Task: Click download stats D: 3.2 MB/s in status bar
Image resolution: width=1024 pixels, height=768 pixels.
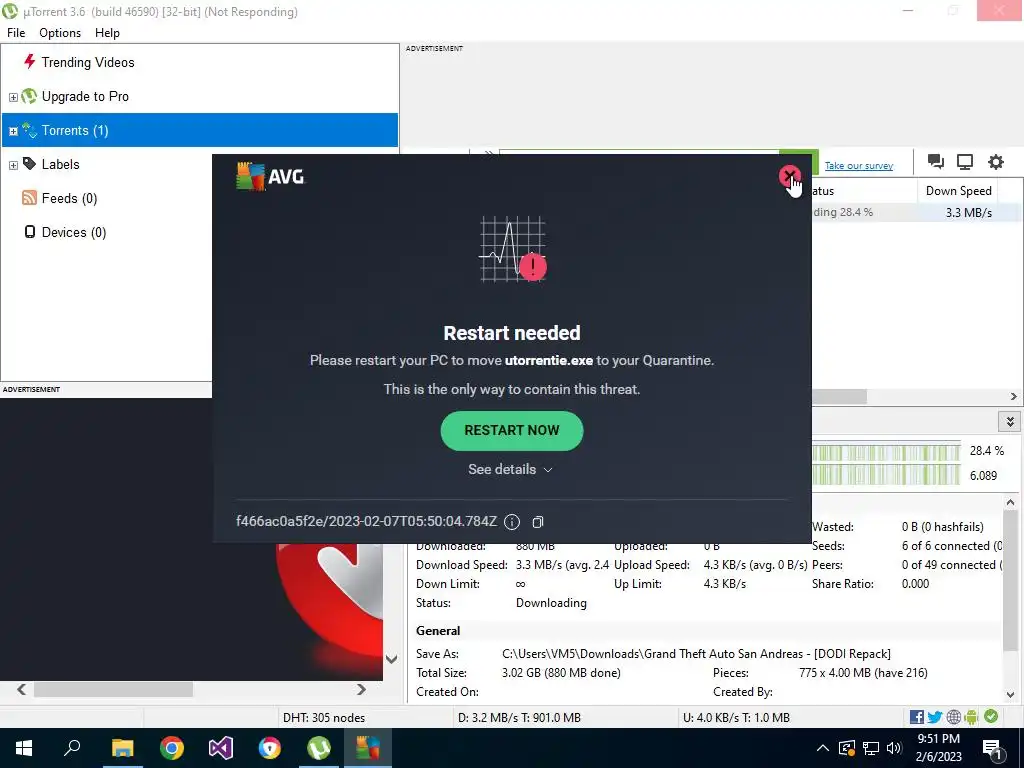Action: tap(519, 718)
